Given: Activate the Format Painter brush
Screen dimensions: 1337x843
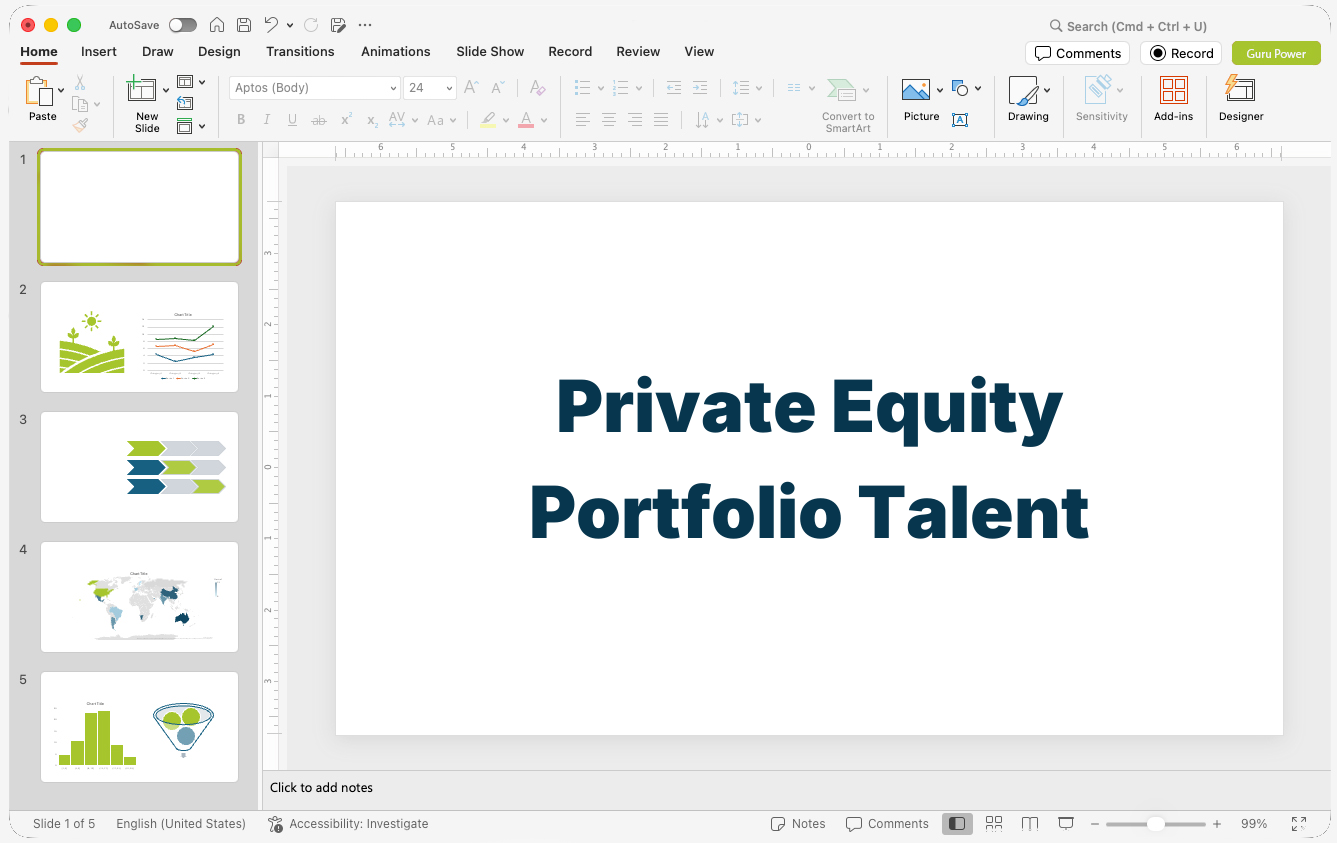Looking at the screenshot, I should (x=80, y=125).
